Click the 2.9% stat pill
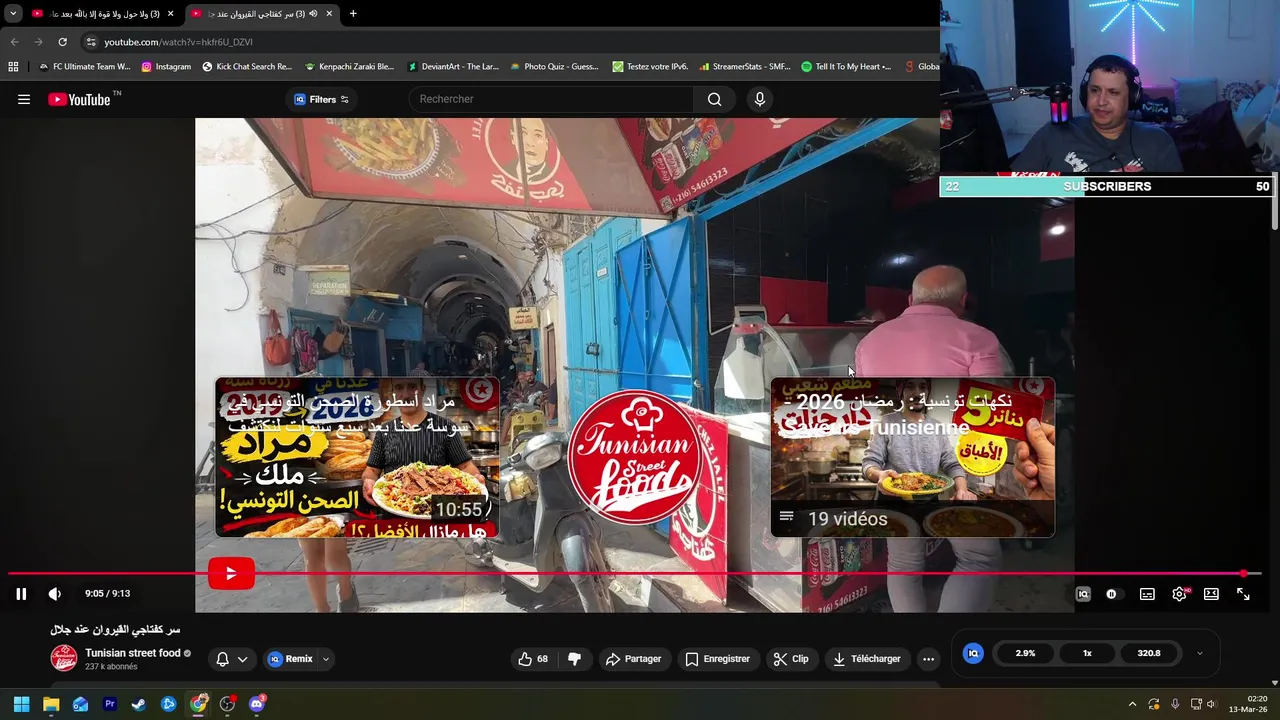Viewport: 1280px width, 720px height. [1025, 653]
